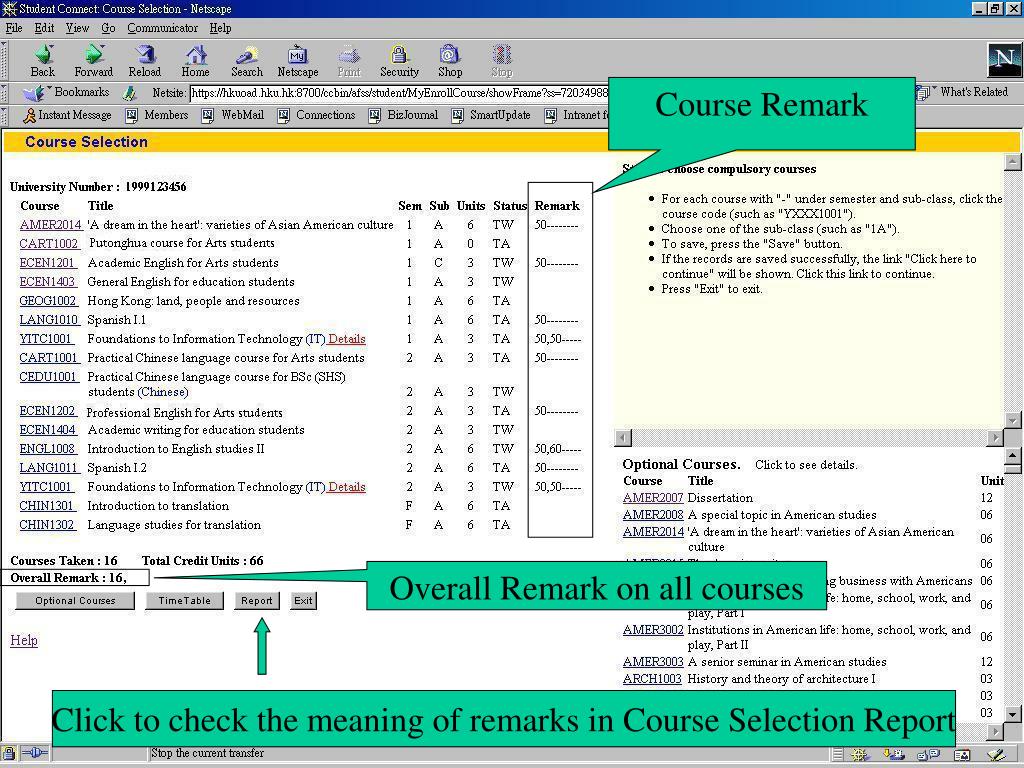
Task: Open Address Book from the component bar
Action: [962, 755]
